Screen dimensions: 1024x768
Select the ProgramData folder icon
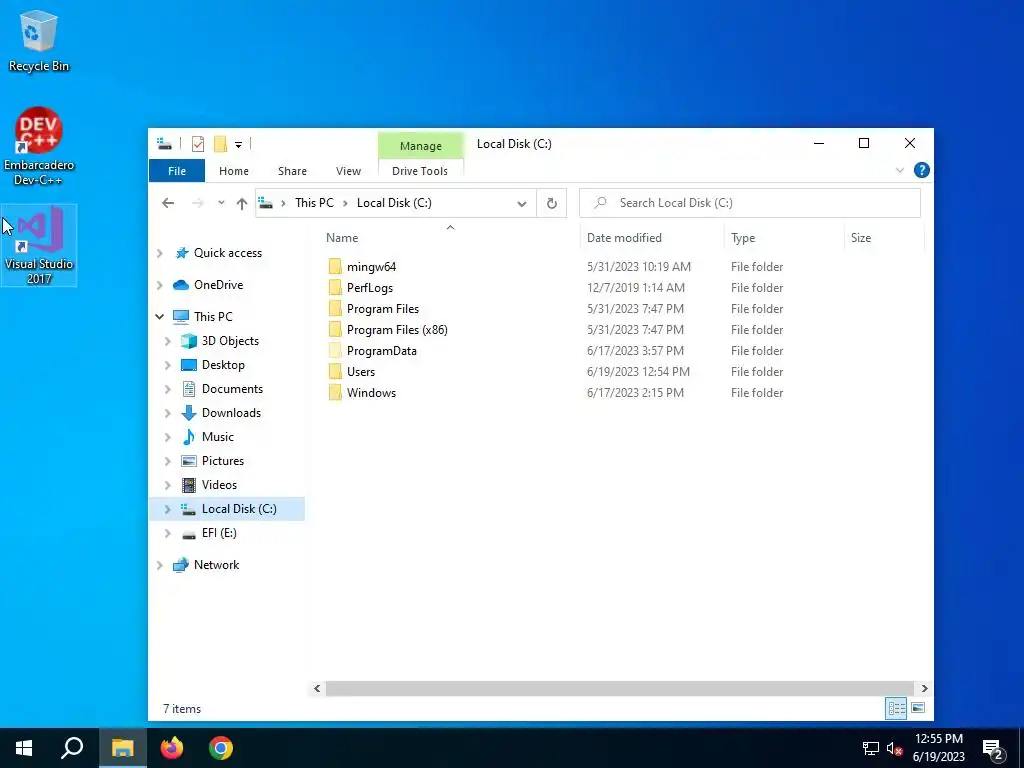click(335, 351)
